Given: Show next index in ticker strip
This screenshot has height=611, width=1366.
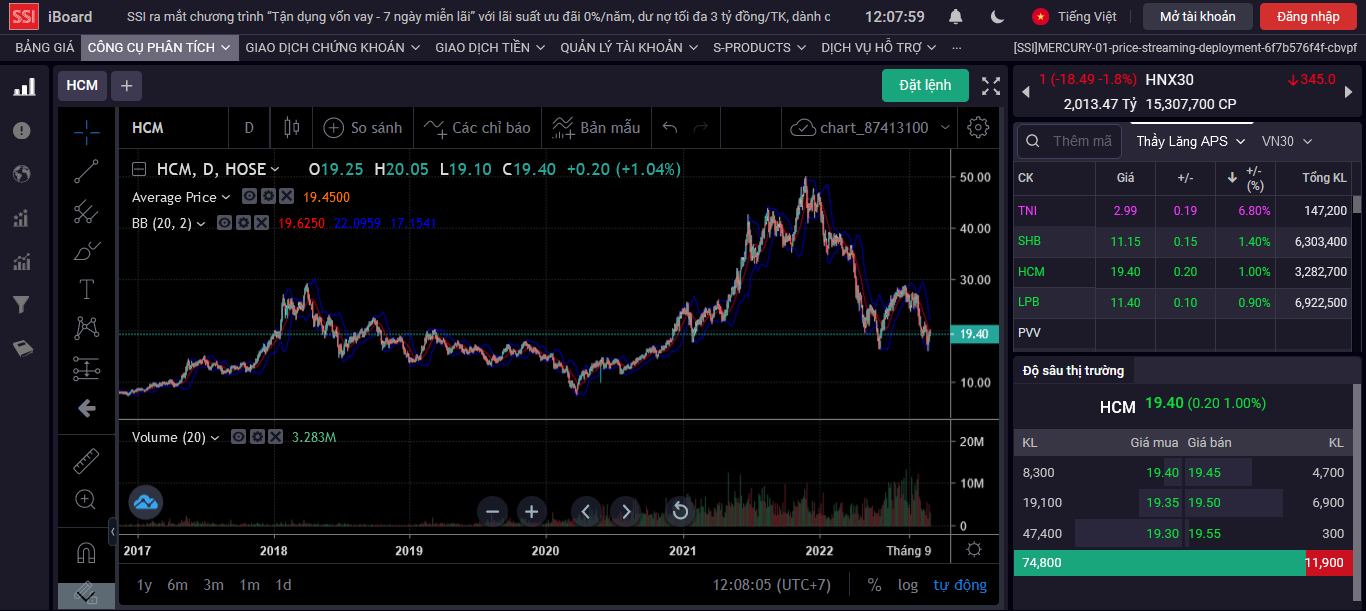Looking at the screenshot, I should [1350, 92].
